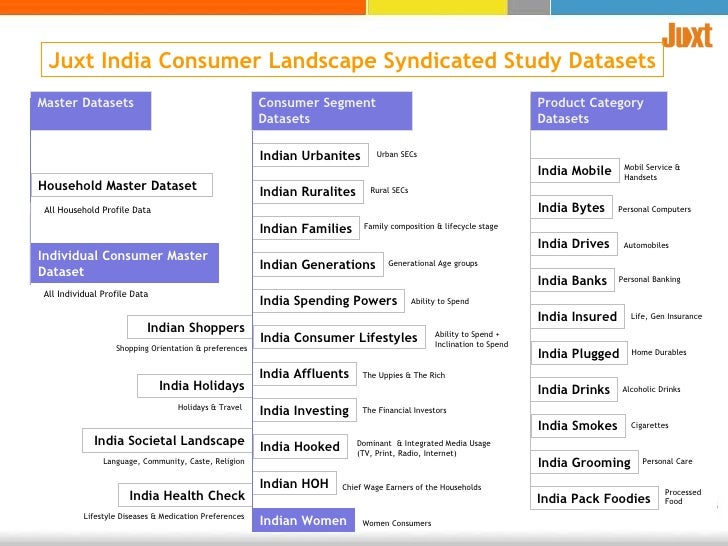Image resolution: width=728 pixels, height=546 pixels.
Task: Click the India Consumer Lifestyles box
Action: [x=339, y=337]
